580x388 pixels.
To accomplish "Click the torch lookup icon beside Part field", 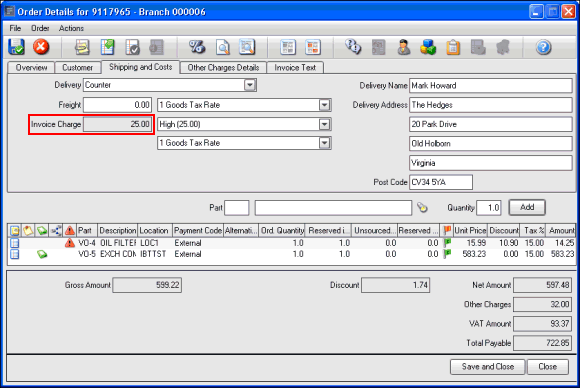I will pyautogui.click(x=422, y=208).
